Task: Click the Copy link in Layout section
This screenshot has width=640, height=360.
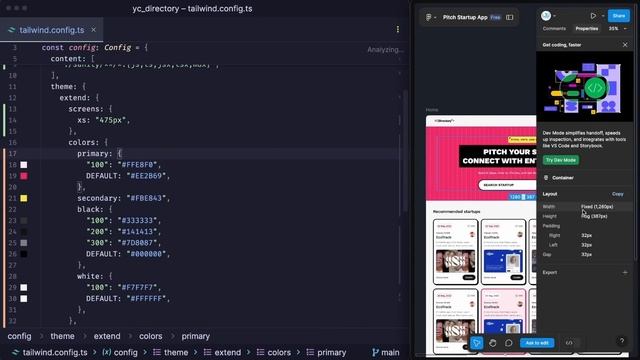Action: [x=618, y=194]
